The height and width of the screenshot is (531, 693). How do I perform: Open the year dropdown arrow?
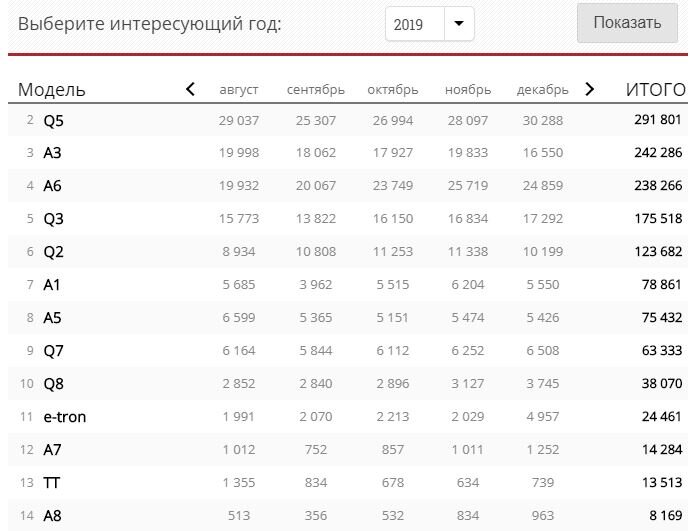(459, 23)
